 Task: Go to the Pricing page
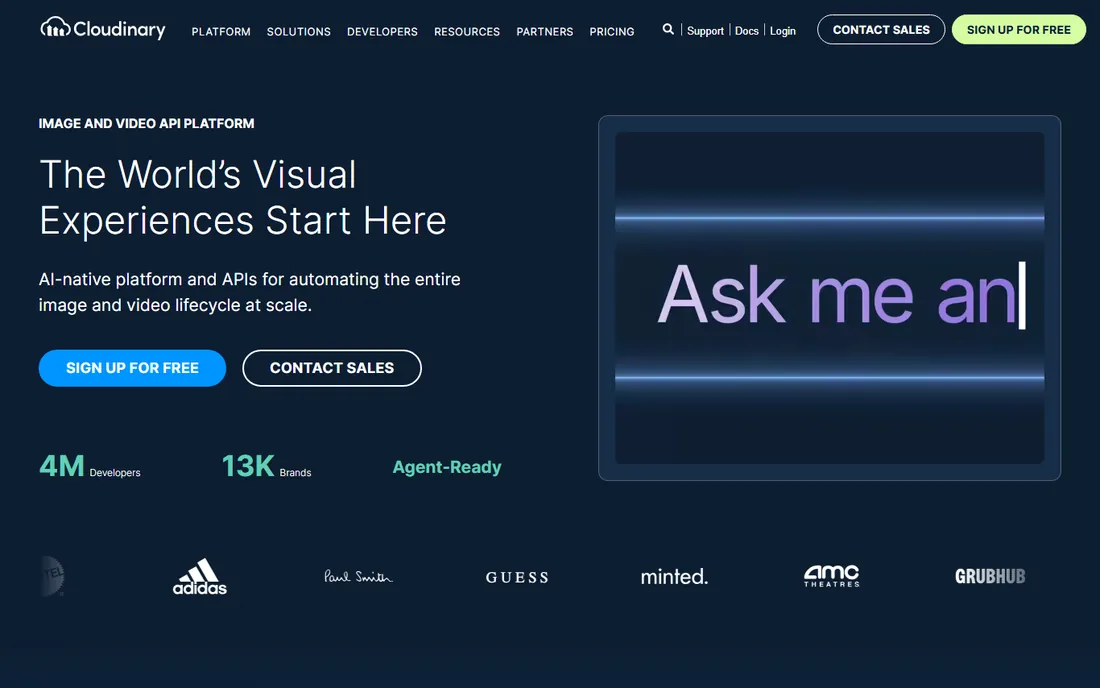click(612, 32)
